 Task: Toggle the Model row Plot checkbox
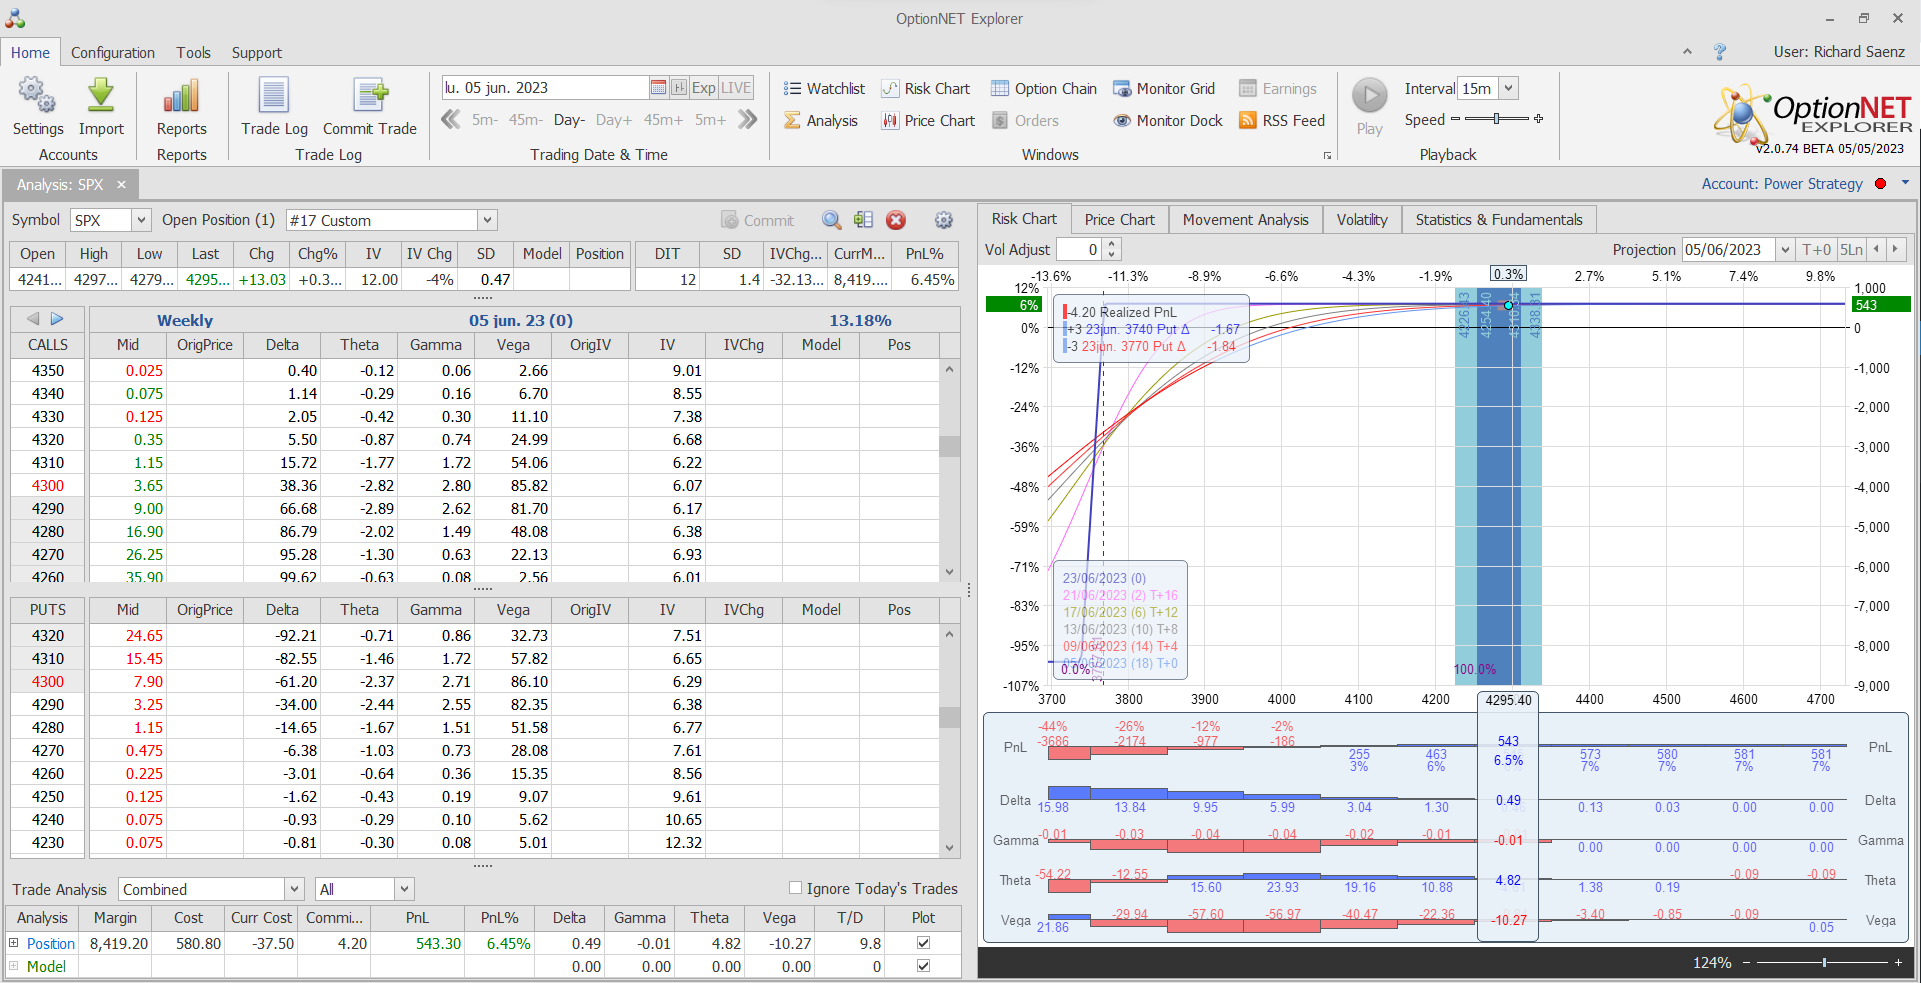(923, 966)
